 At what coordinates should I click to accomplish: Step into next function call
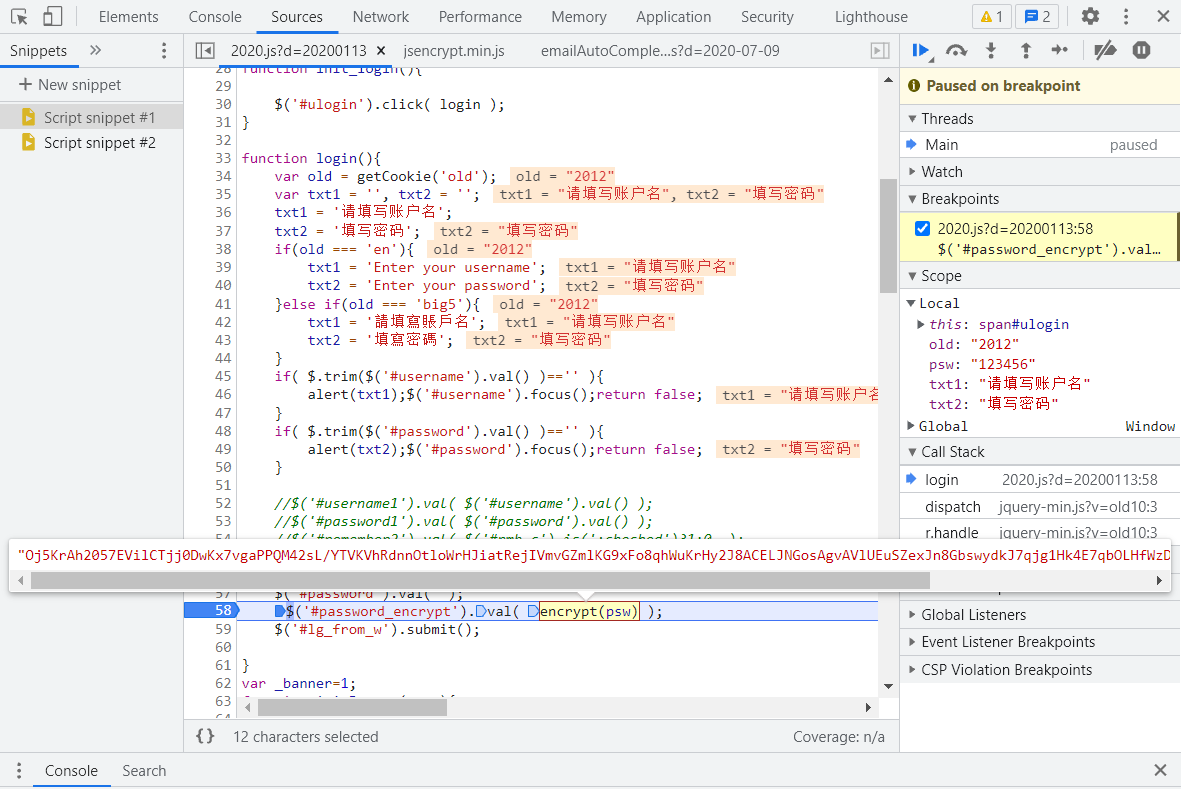991,48
